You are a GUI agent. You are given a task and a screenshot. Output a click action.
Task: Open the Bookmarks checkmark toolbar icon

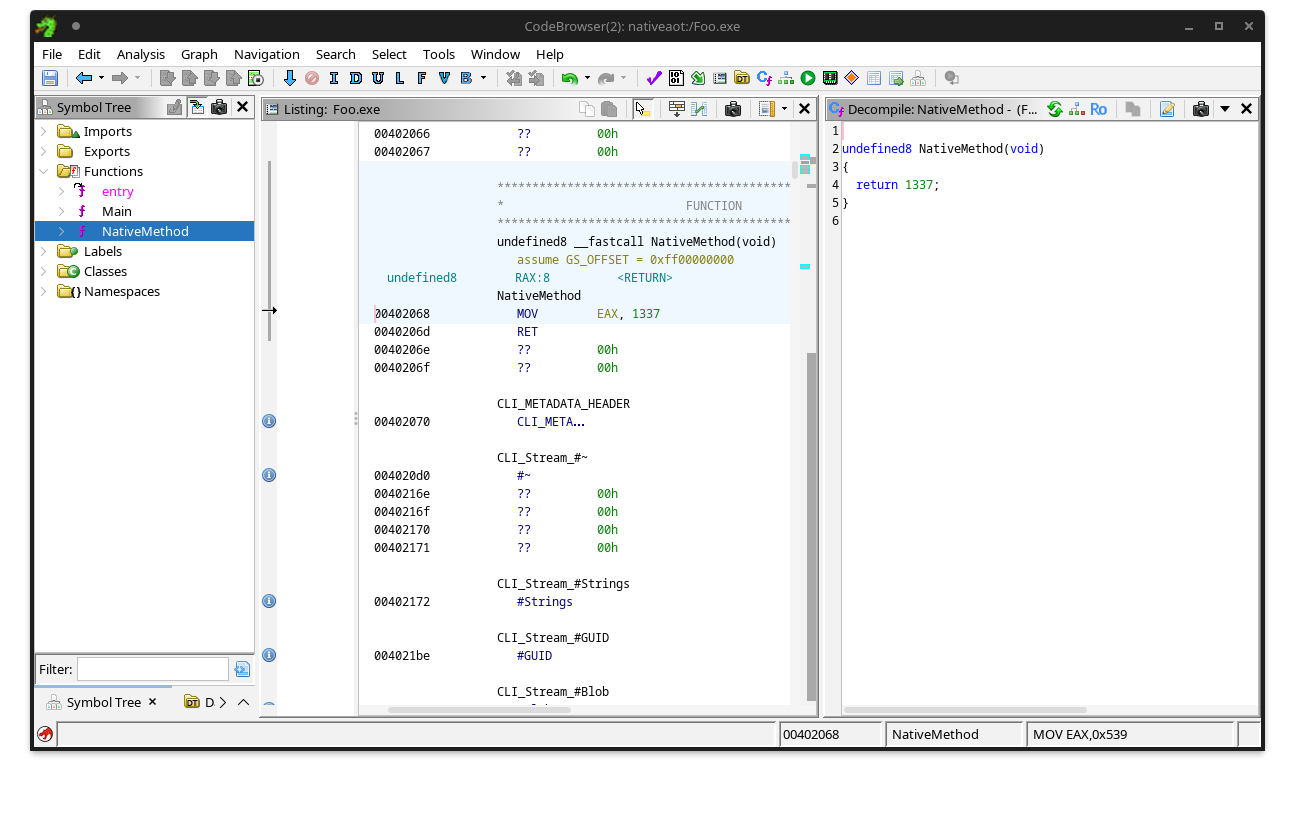654,78
